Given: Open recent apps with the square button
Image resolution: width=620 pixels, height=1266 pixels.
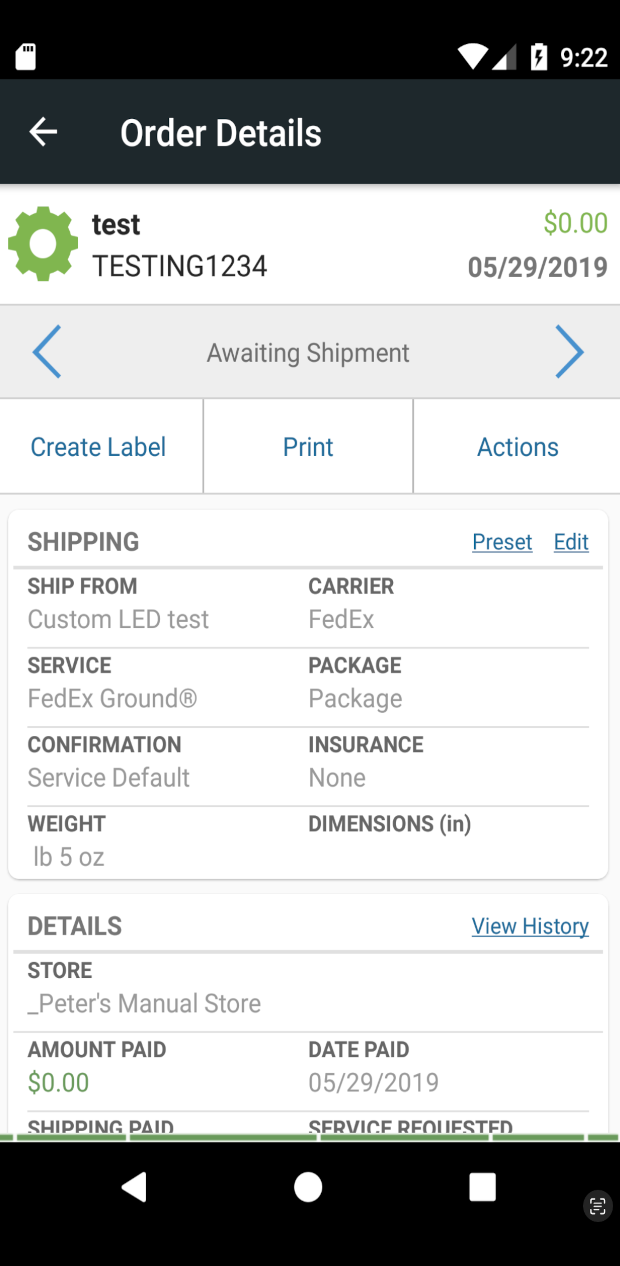Looking at the screenshot, I should tap(481, 1187).
